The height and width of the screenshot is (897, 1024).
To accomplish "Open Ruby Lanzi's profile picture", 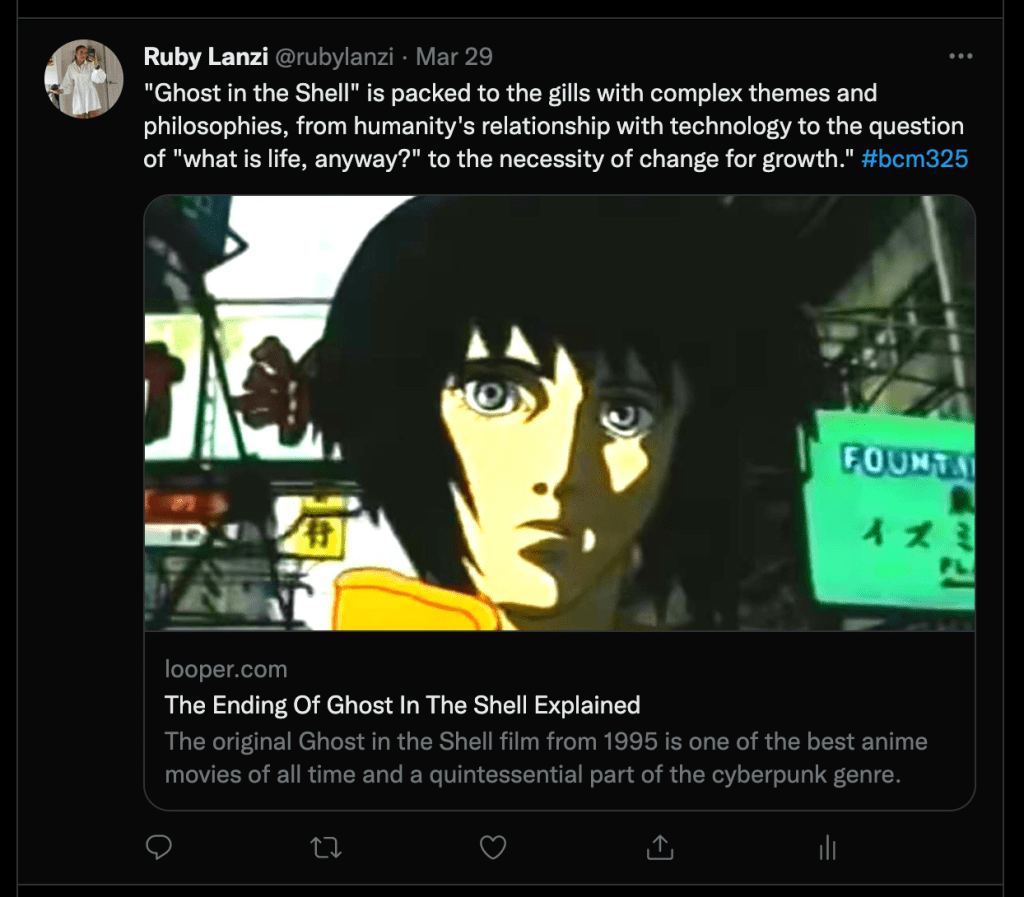I will [x=84, y=79].
